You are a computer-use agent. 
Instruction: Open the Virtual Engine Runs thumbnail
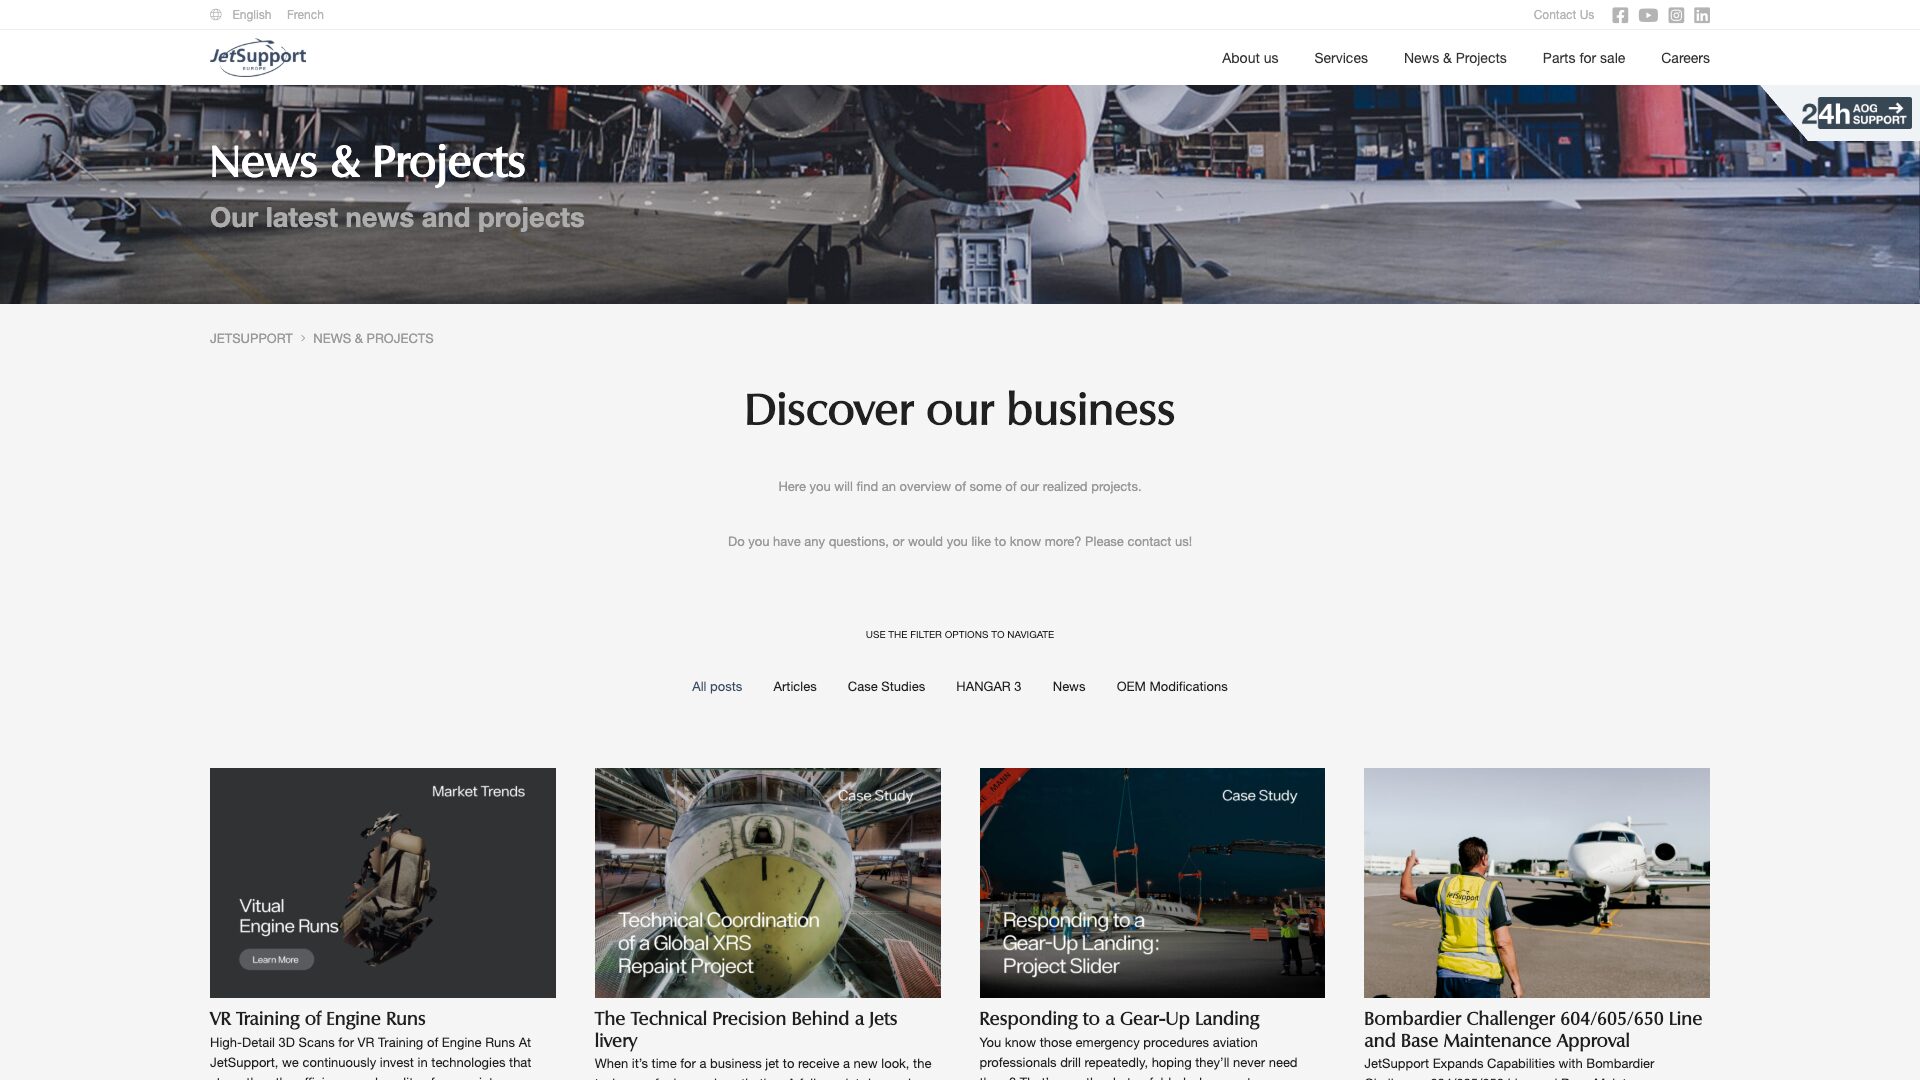tap(382, 883)
